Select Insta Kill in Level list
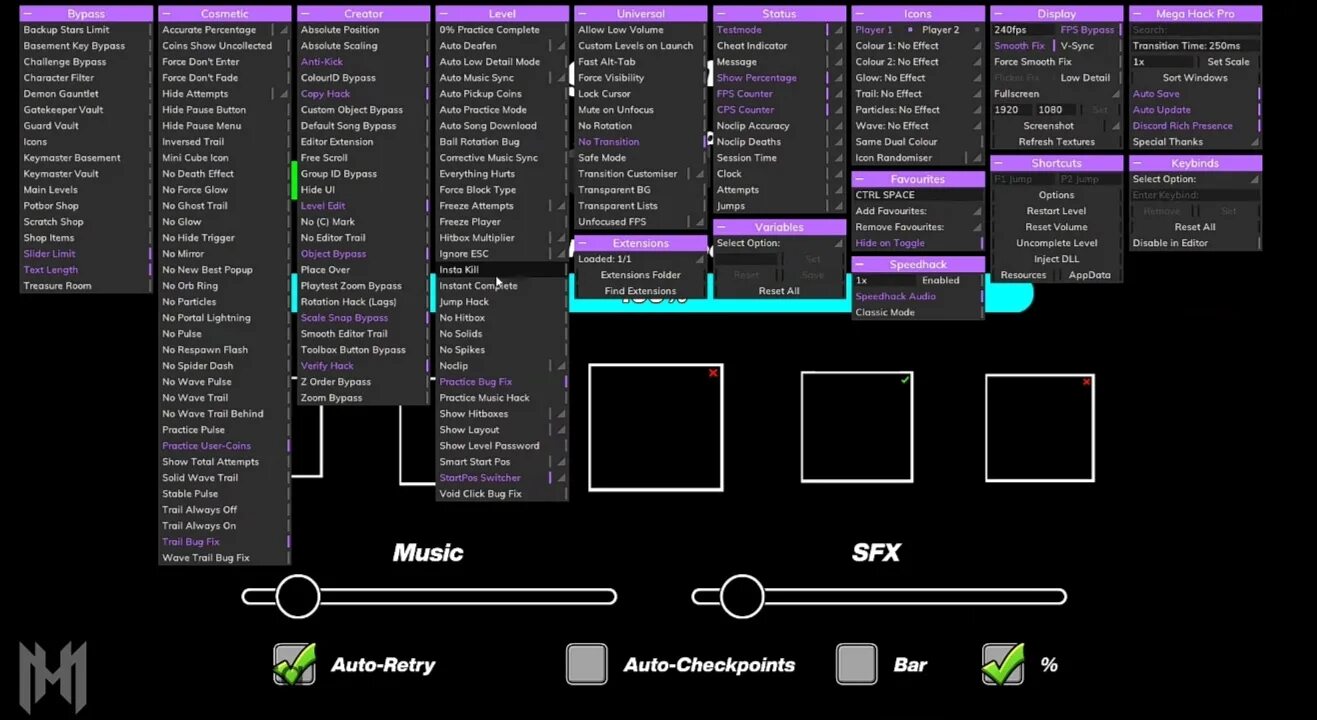The height and width of the screenshot is (720, 1317). (x=501, y=270)
